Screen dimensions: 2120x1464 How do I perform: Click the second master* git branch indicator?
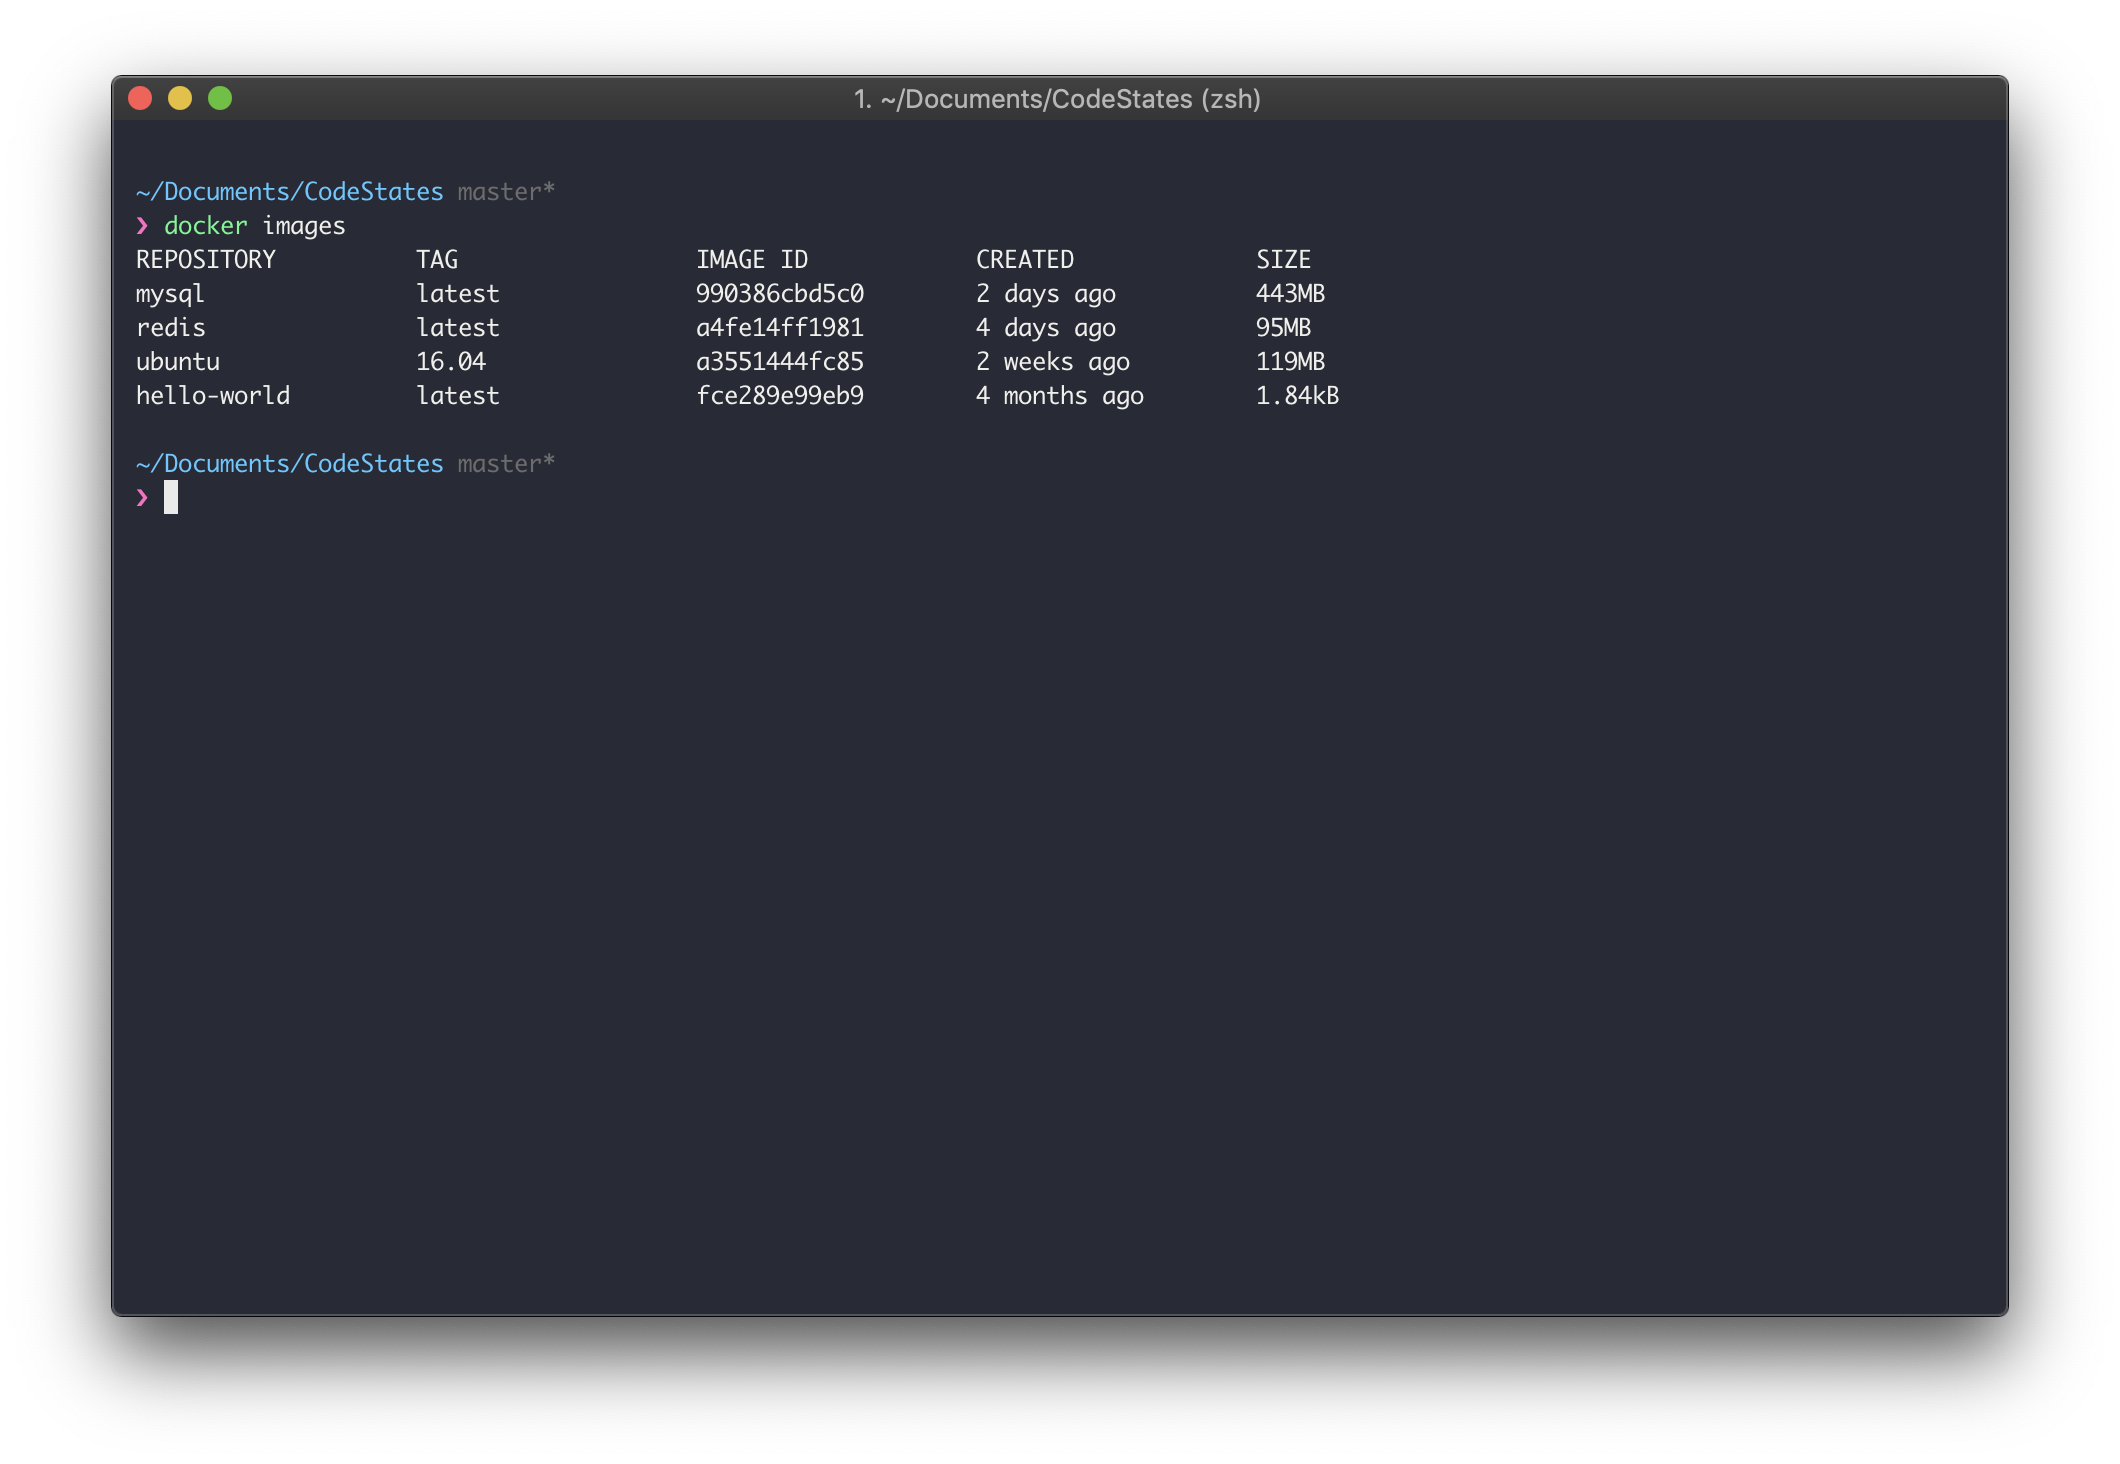506,464
